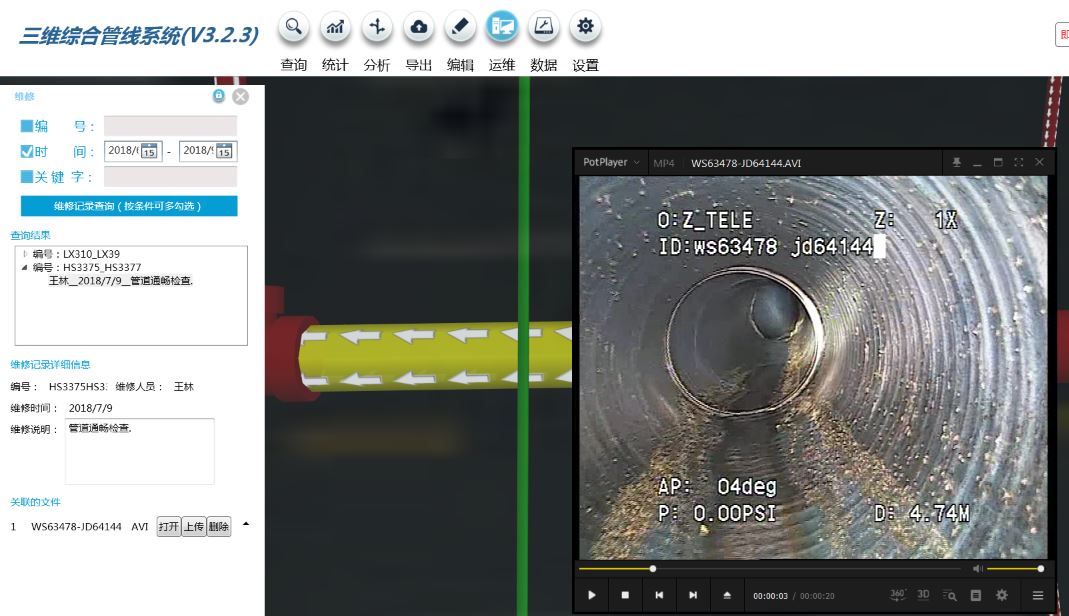Open PotPlayer gear preferences icon
Screen dimensions: 1069x616
(1002, 595)
